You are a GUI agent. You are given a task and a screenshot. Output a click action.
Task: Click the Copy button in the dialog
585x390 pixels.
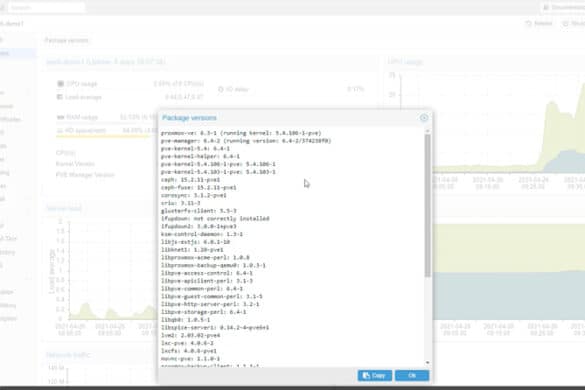coord(375,375)
